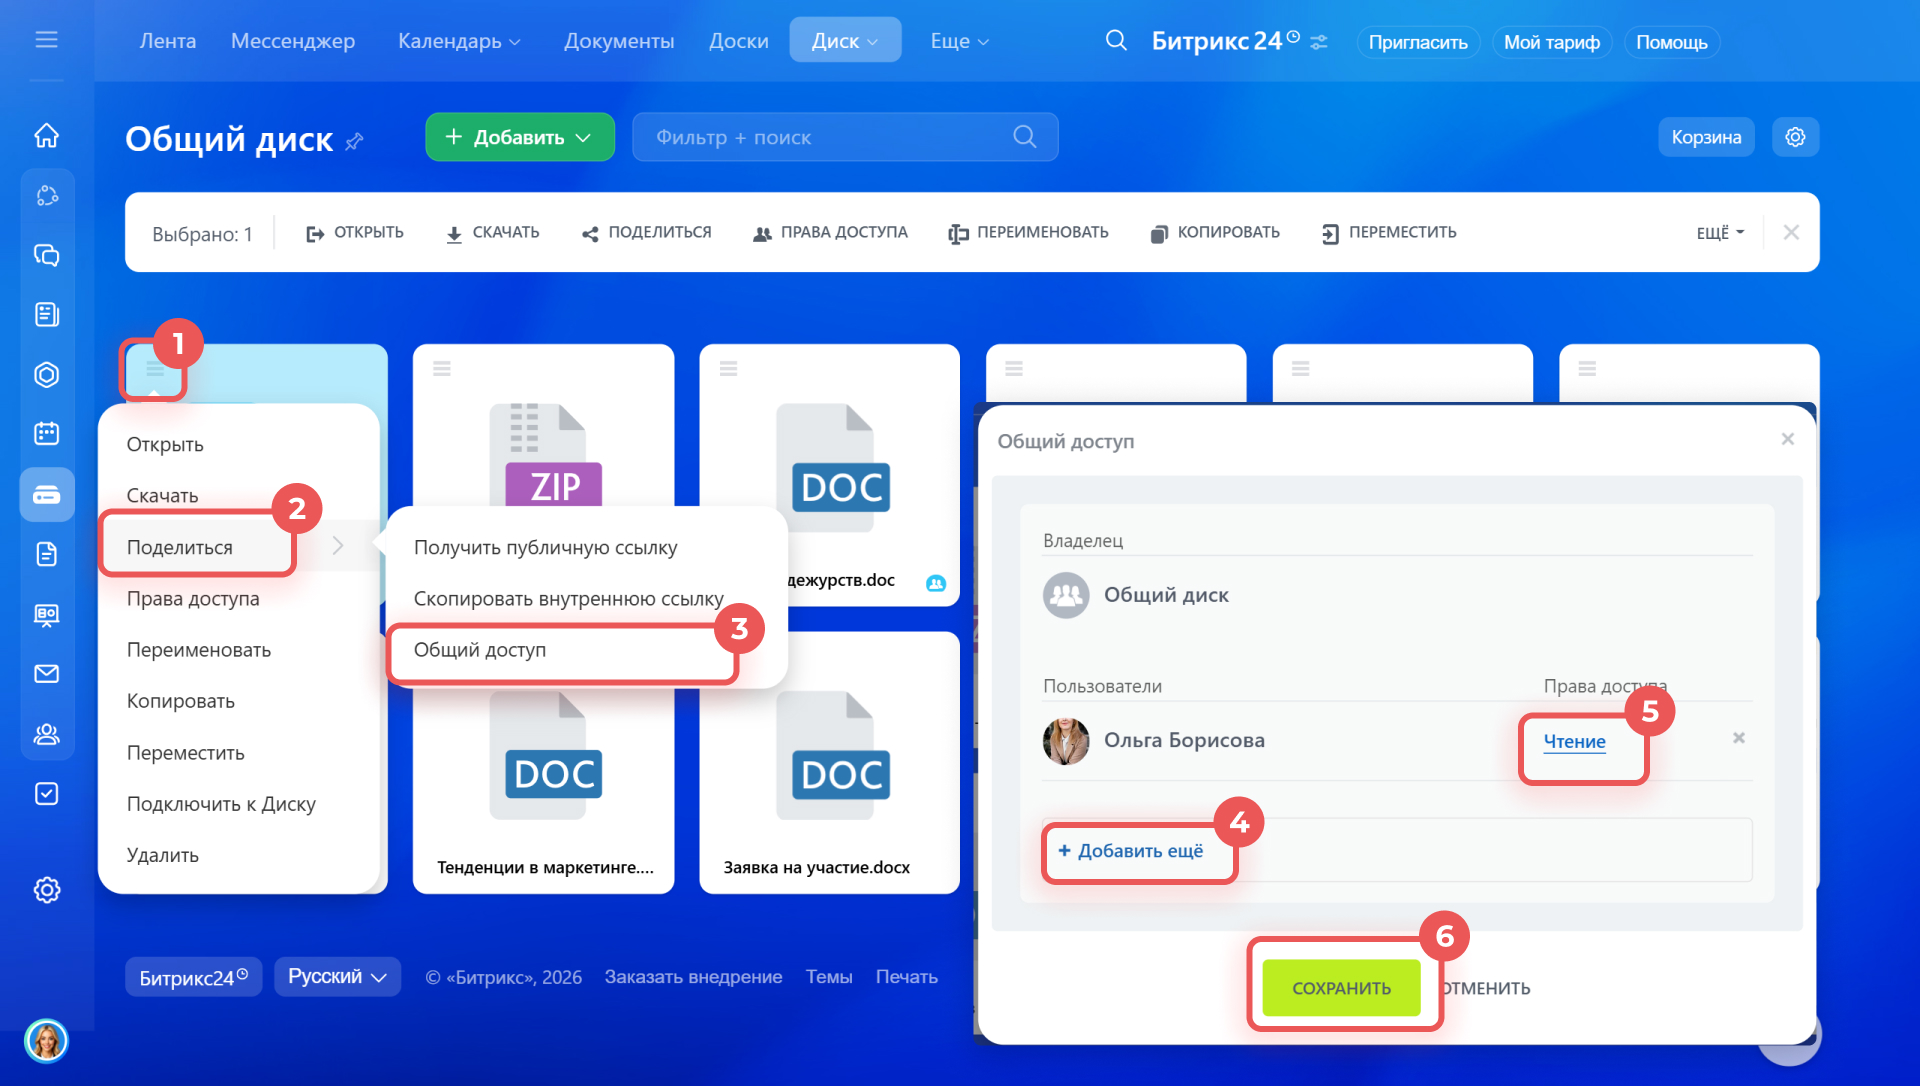Remove Ольга Борисова with the x icon
The width and height of the screenshot is (1920, 1086).
pyautogui.click(x=1738, y=738)
